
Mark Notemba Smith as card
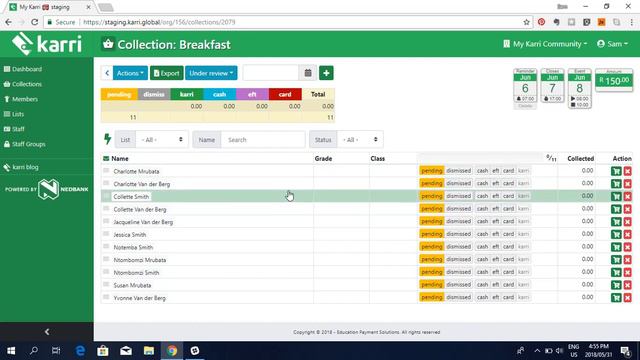pos(509,247)
